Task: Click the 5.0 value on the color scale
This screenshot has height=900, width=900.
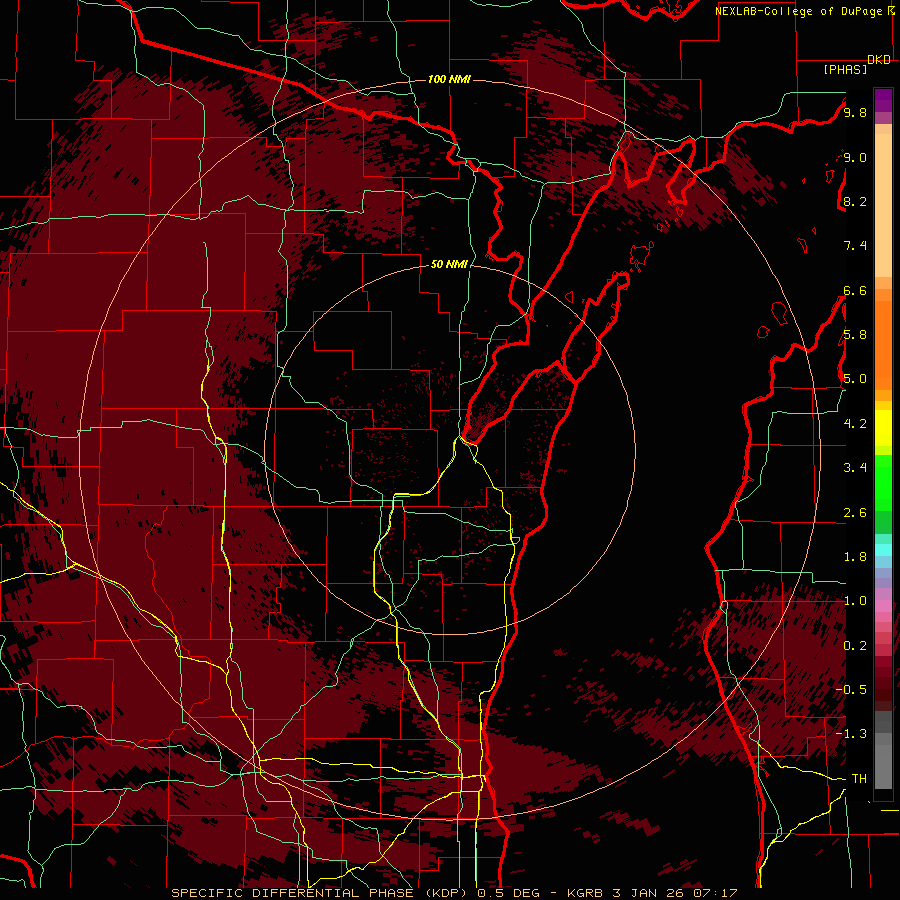Action: point(855,379)
